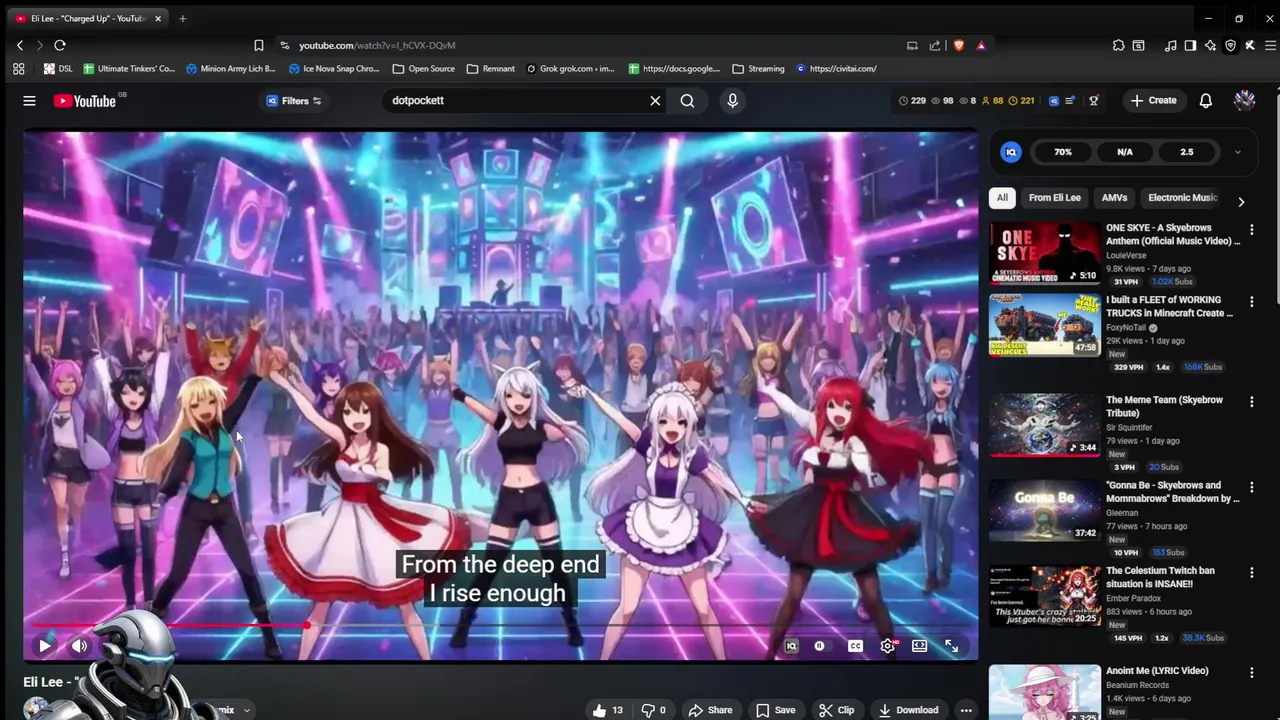The width and height of the screenshot is (1280, 720).
Task: Click the Create button
Action: tap(1153, 100)
